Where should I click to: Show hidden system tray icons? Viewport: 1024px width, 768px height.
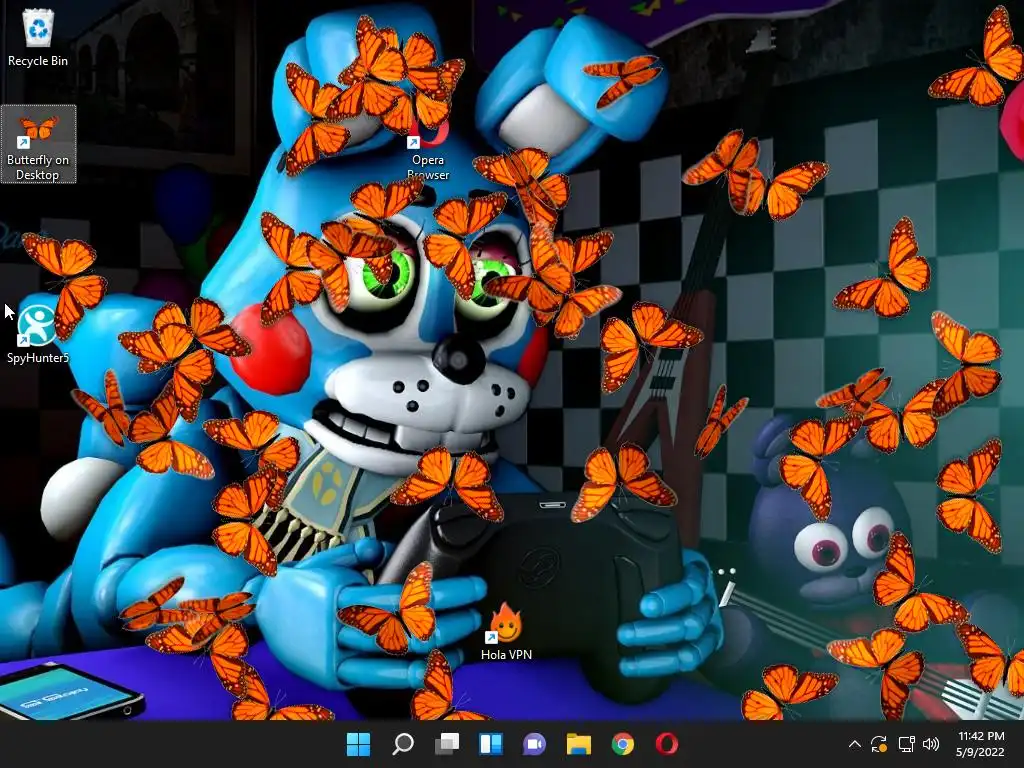(854, 744)
